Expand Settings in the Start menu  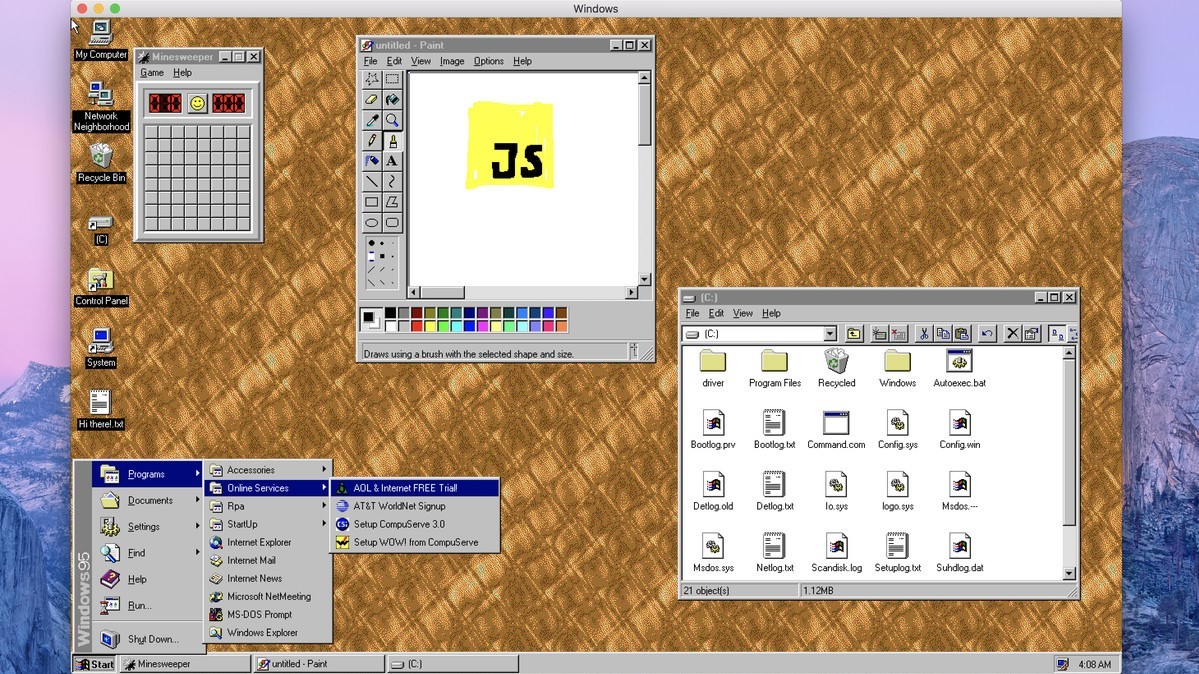(148, 526)
